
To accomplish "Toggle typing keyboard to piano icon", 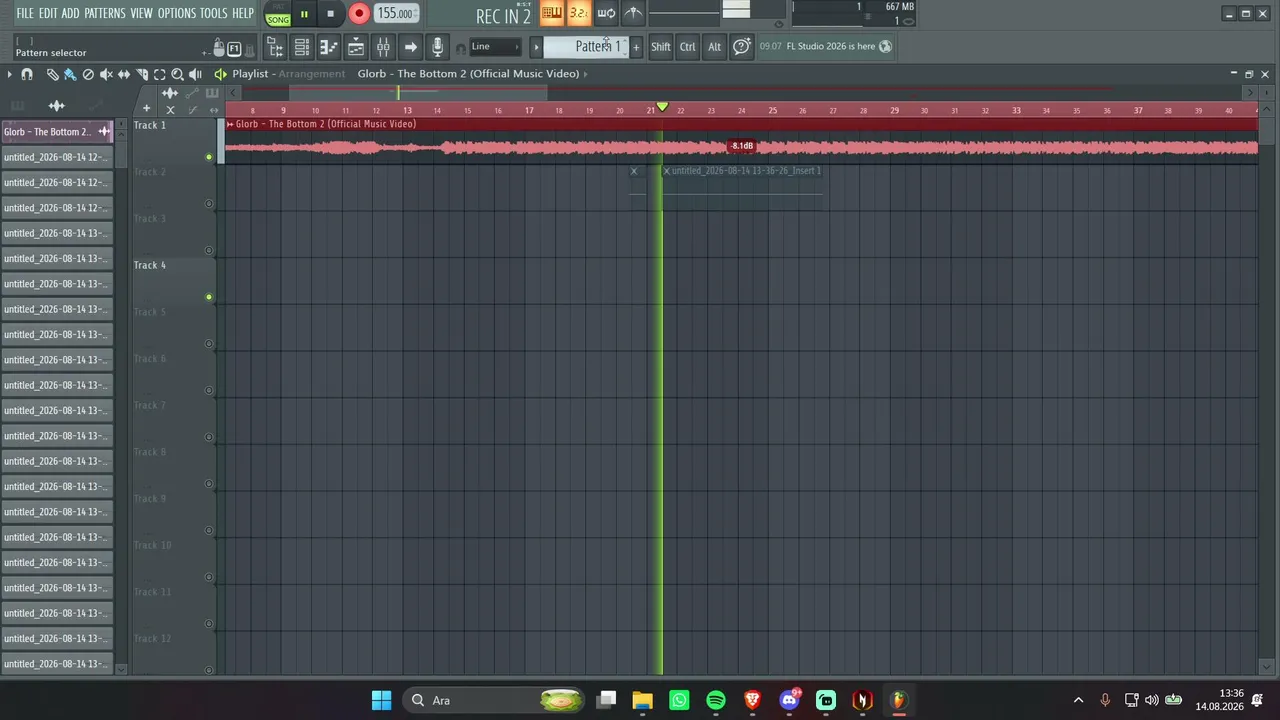I will coord(551,13).
